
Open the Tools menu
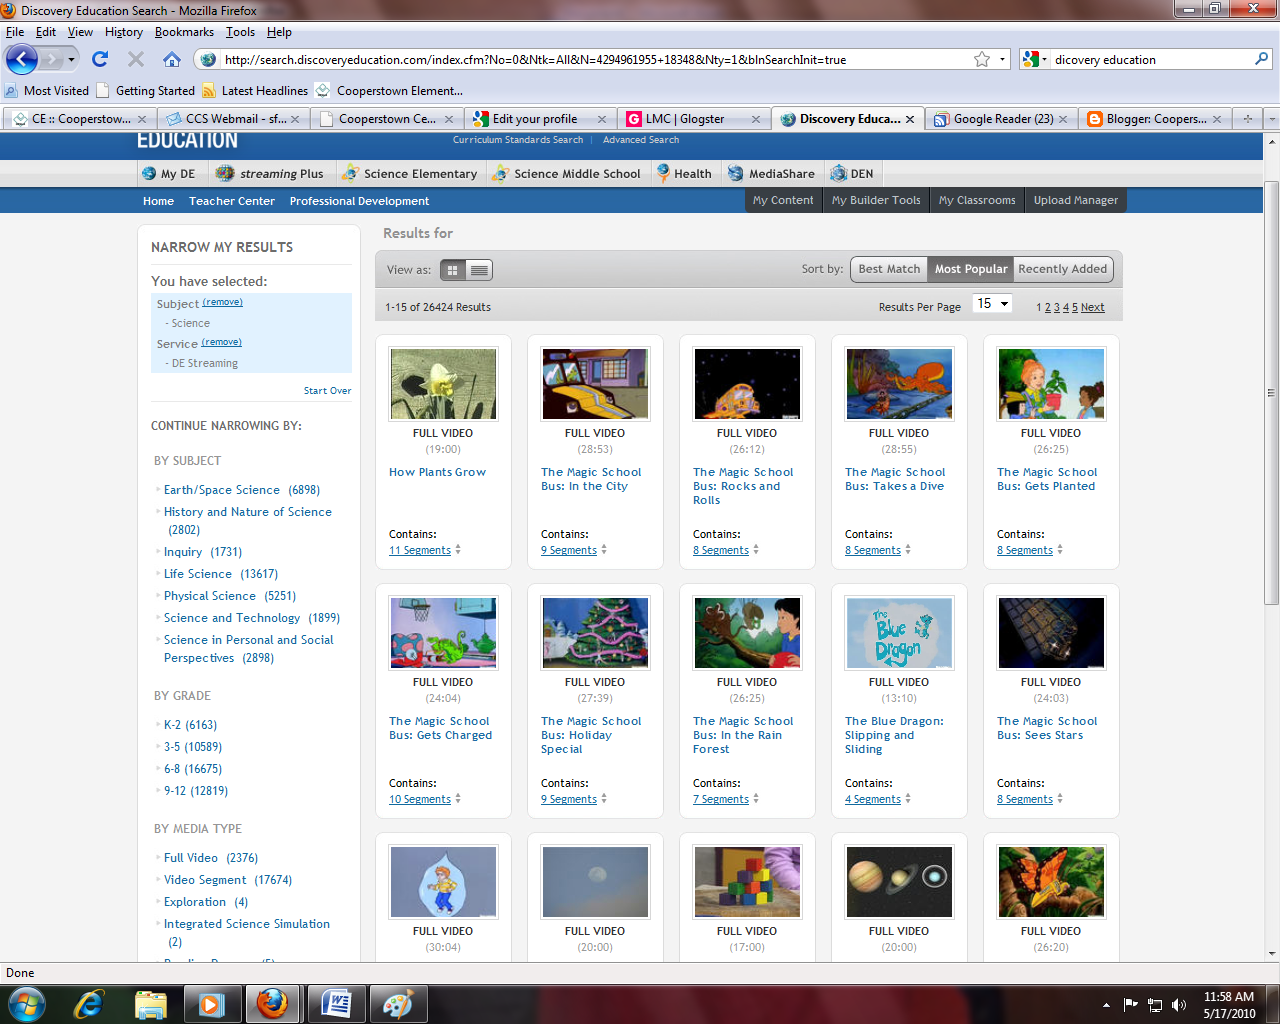pos(240,32)
